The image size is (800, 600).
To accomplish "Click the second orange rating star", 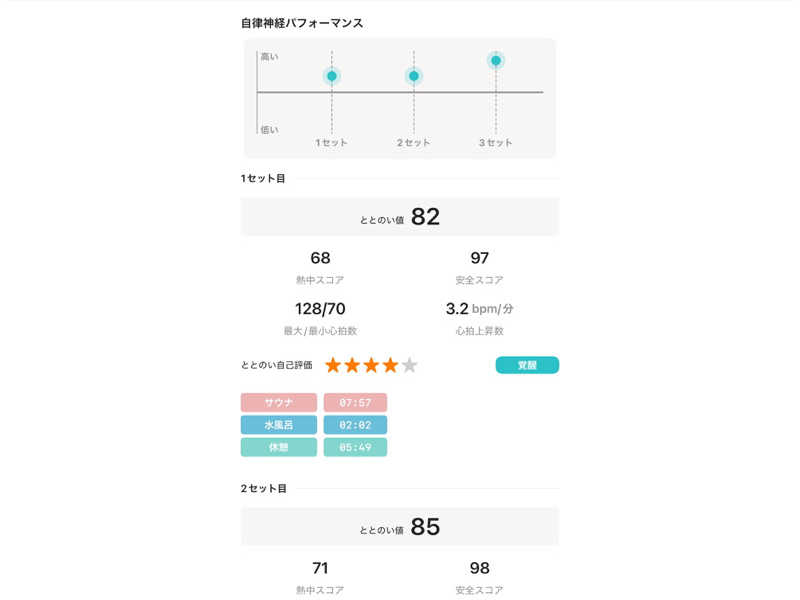I will tap(352, 365).
